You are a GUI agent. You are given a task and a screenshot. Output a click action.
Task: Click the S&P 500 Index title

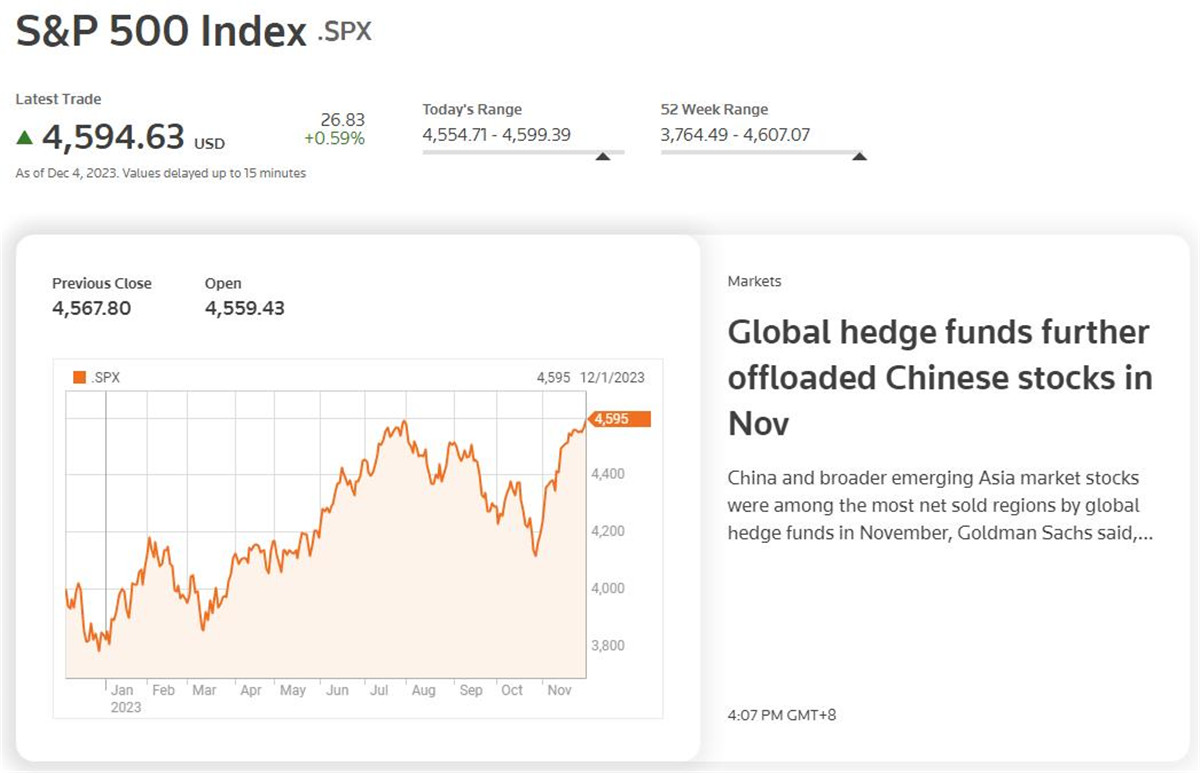tap(161, 32)
